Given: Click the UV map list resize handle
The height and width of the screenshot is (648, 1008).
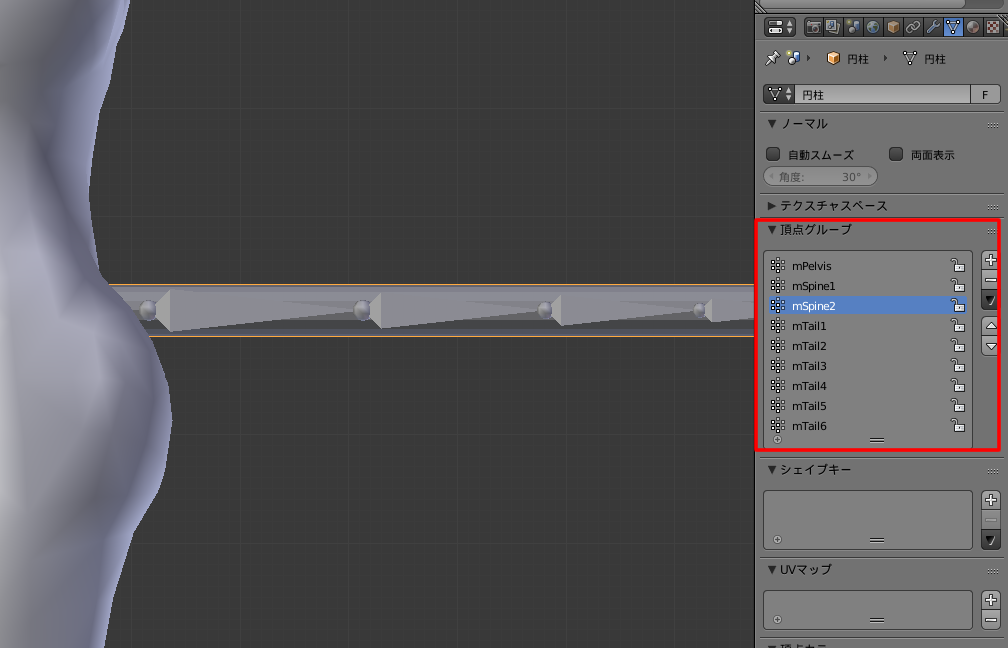Looking at the screenshot, I should (877, 620).
